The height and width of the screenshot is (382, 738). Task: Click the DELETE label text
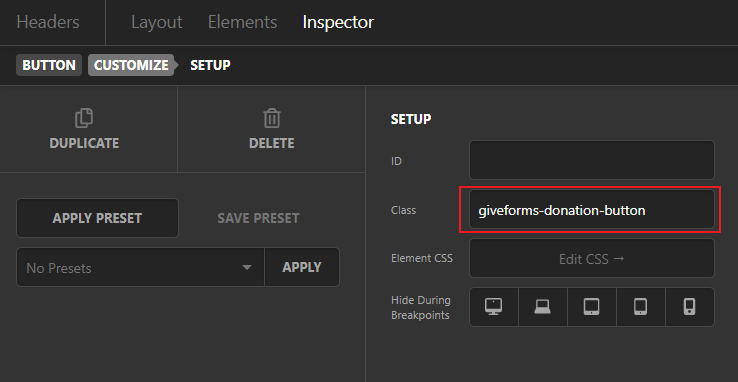[x=272, y=143]
